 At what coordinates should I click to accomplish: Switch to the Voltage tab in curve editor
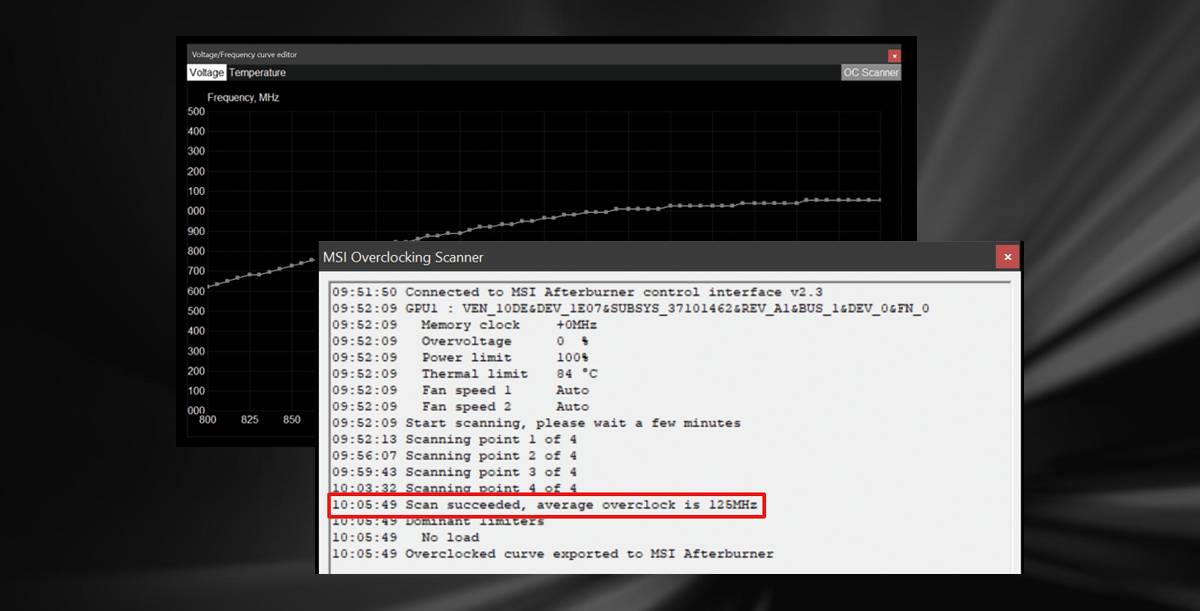click(x=206, y=73)
